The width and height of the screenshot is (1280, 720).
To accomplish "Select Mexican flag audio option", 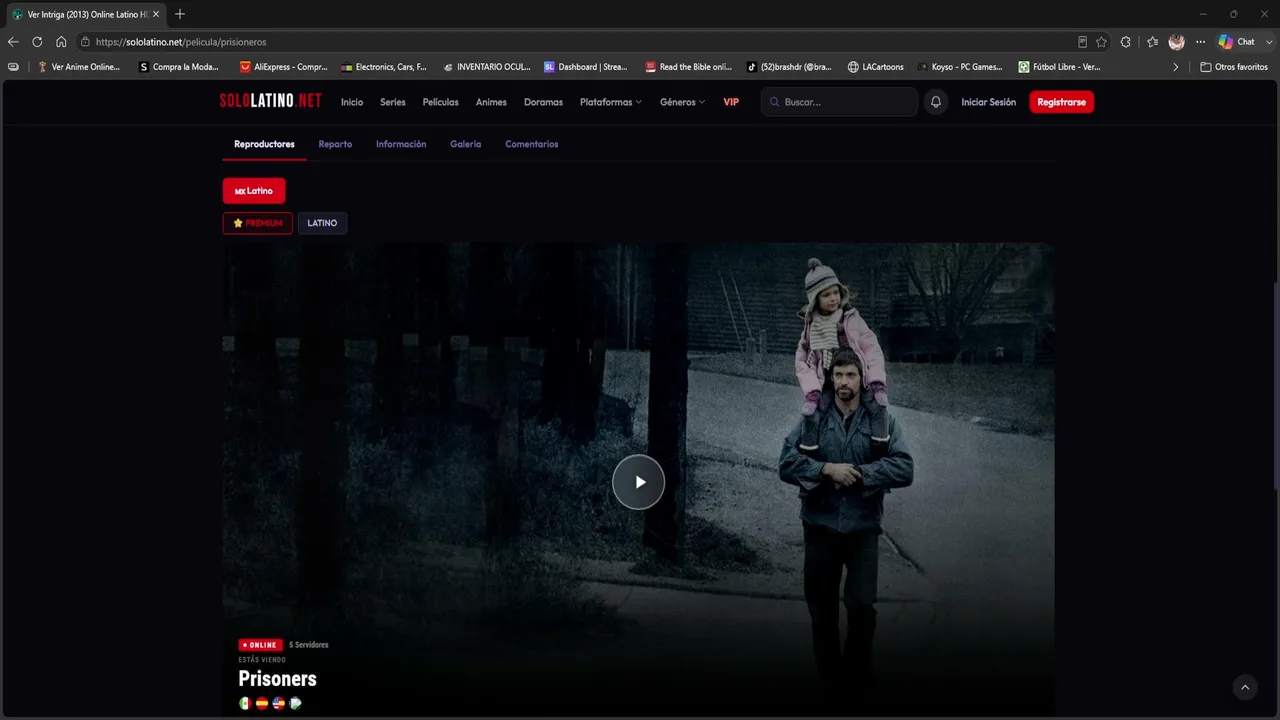I will (x=245, y=703).
